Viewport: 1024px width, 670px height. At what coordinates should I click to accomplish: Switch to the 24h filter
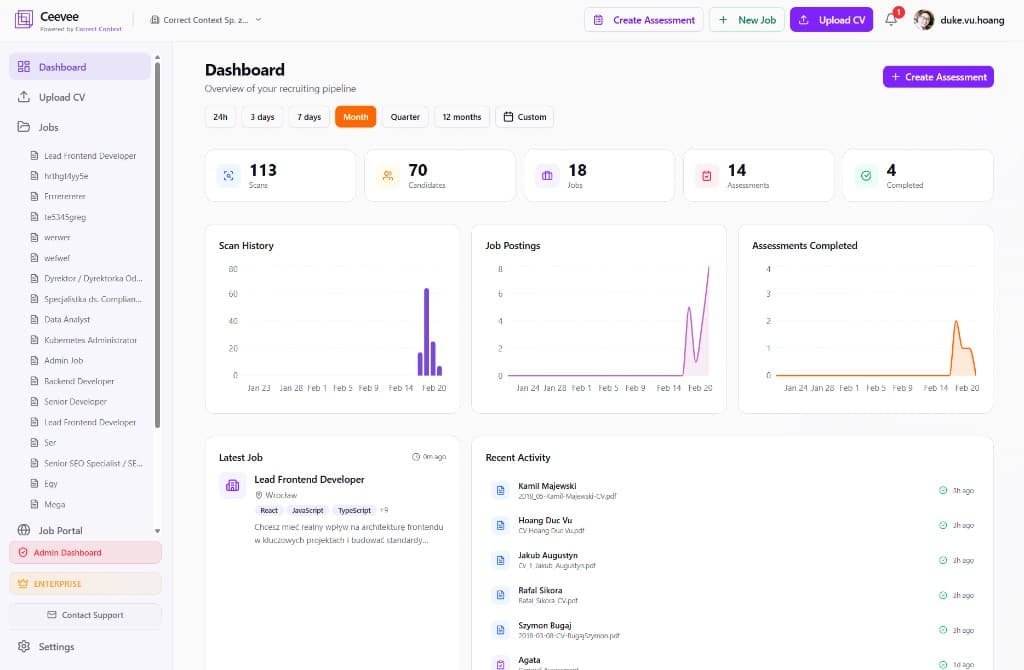coord(219,117)
